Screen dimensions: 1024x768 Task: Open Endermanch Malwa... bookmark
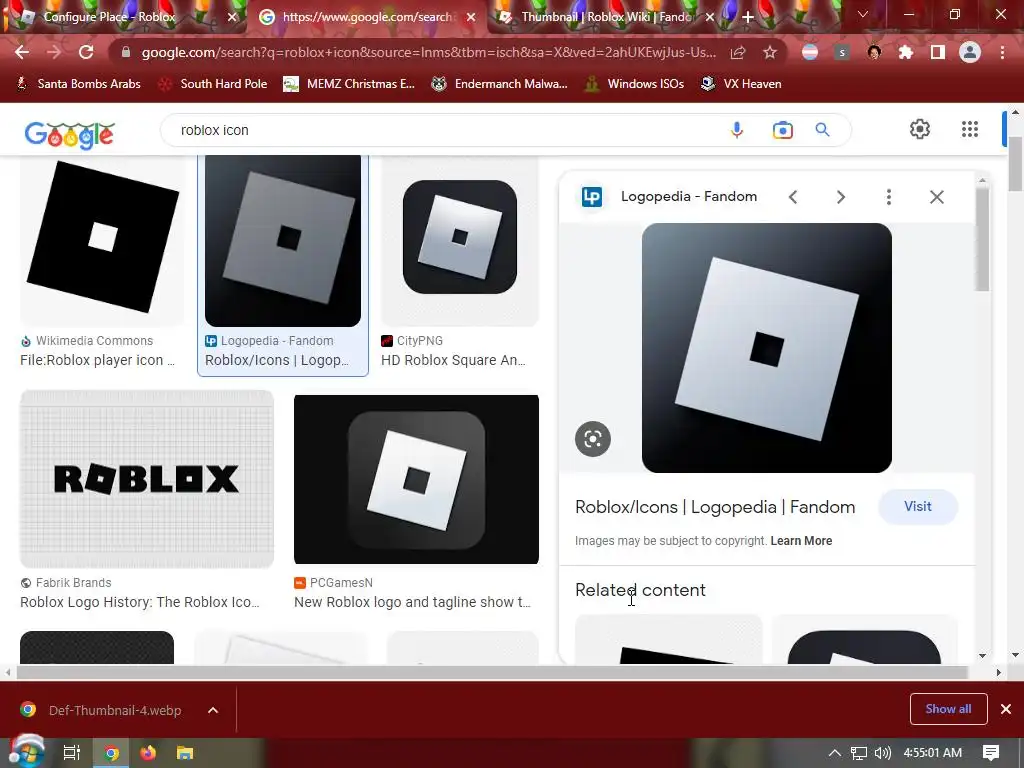tap(500, 84)
